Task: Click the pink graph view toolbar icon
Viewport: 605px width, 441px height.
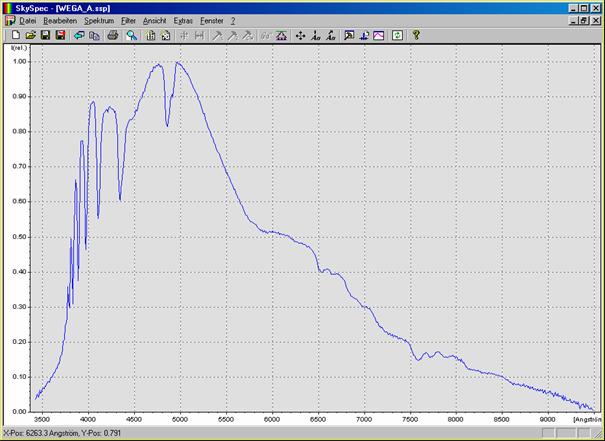Action: point(379,35)
